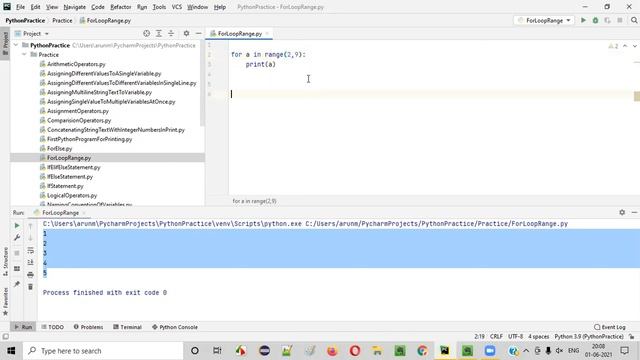The height and width of the screenshot is (360, 640).
Task: Click the print icon in Run panel
Action: [x=31, y=275]
